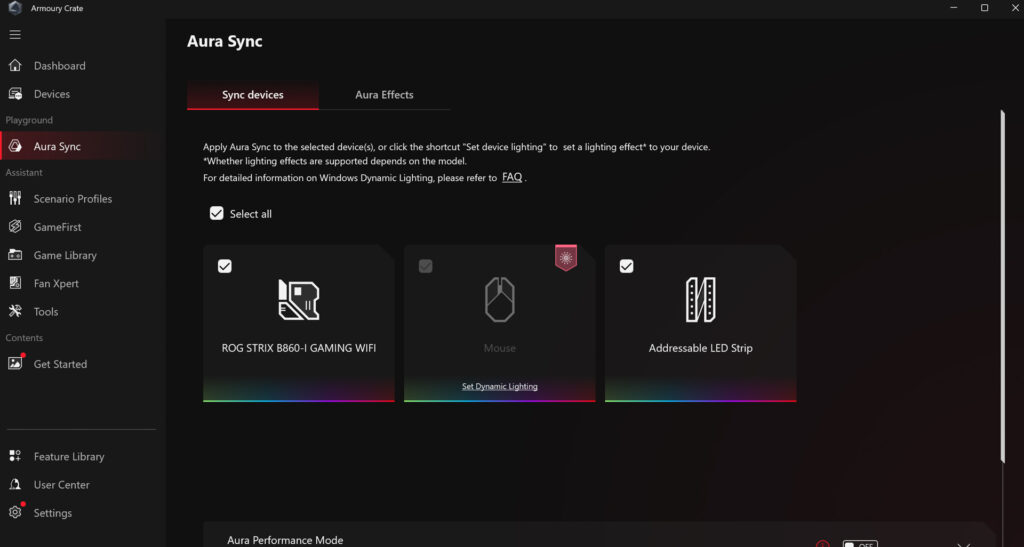Click the 'Whether lighting effects are supported' note
The image size is (1024, 547).
point(335,161)
